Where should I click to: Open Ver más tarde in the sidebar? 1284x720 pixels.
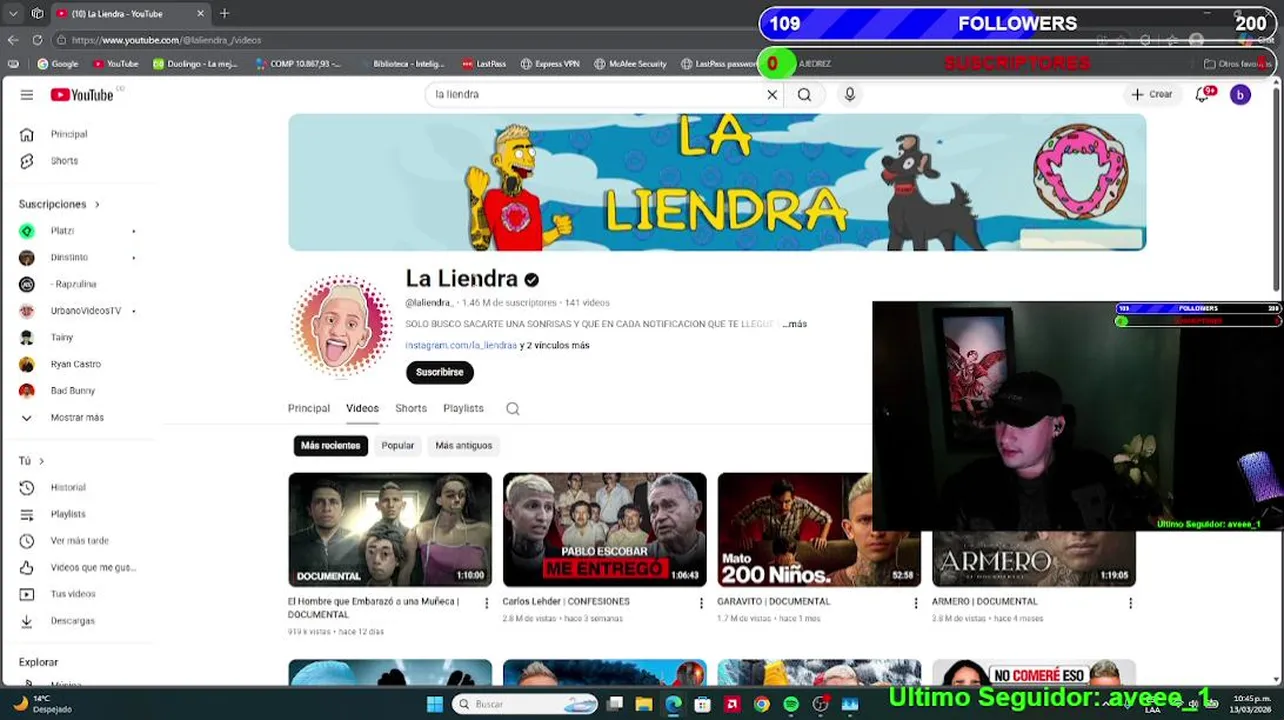point(80,541)
